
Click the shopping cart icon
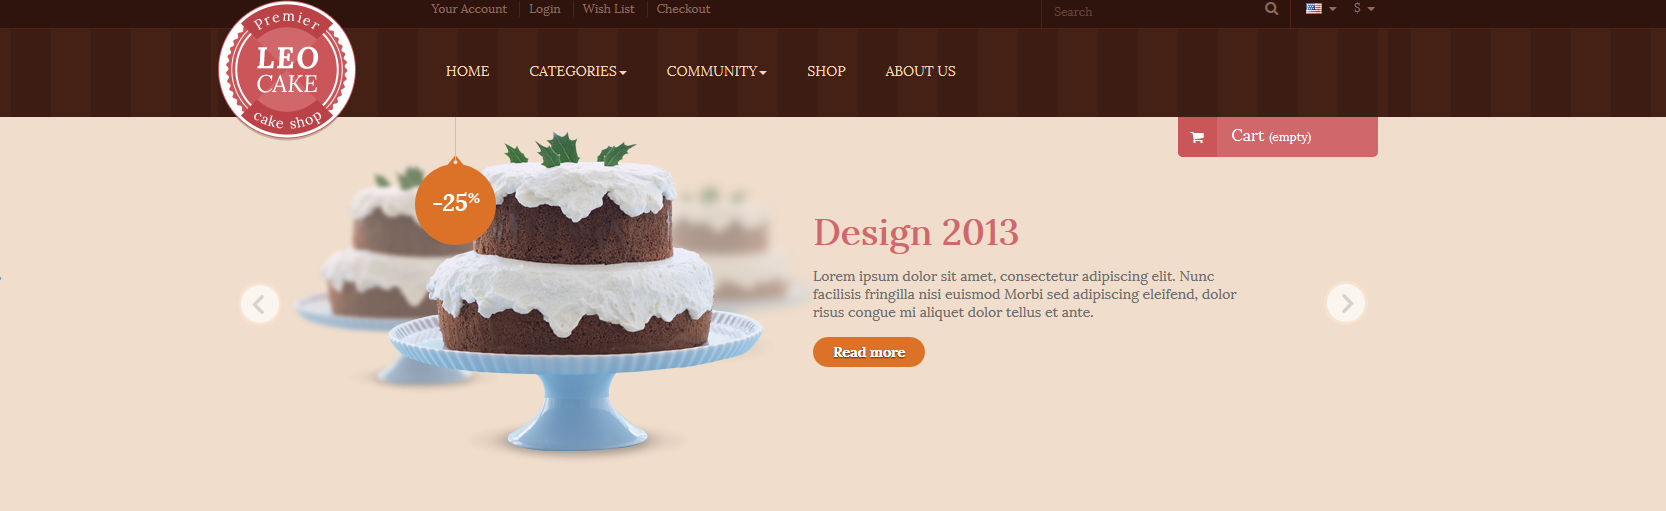click(1197, 137)
